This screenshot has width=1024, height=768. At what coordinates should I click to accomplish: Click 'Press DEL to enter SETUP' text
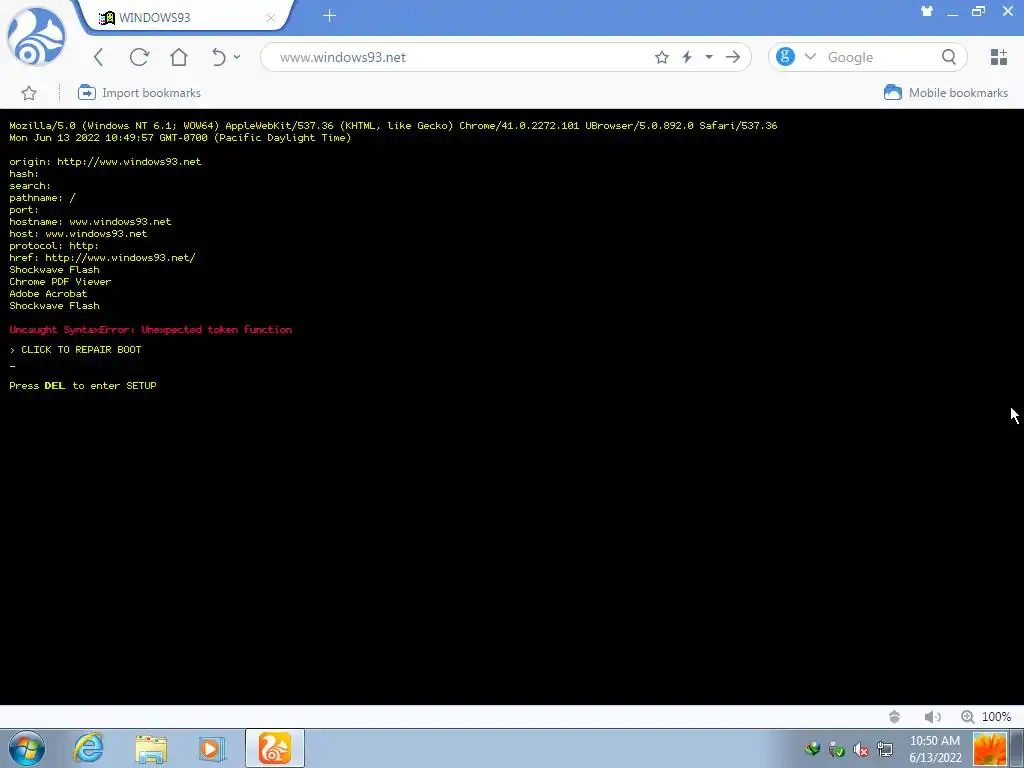click(x=83, y=386)
